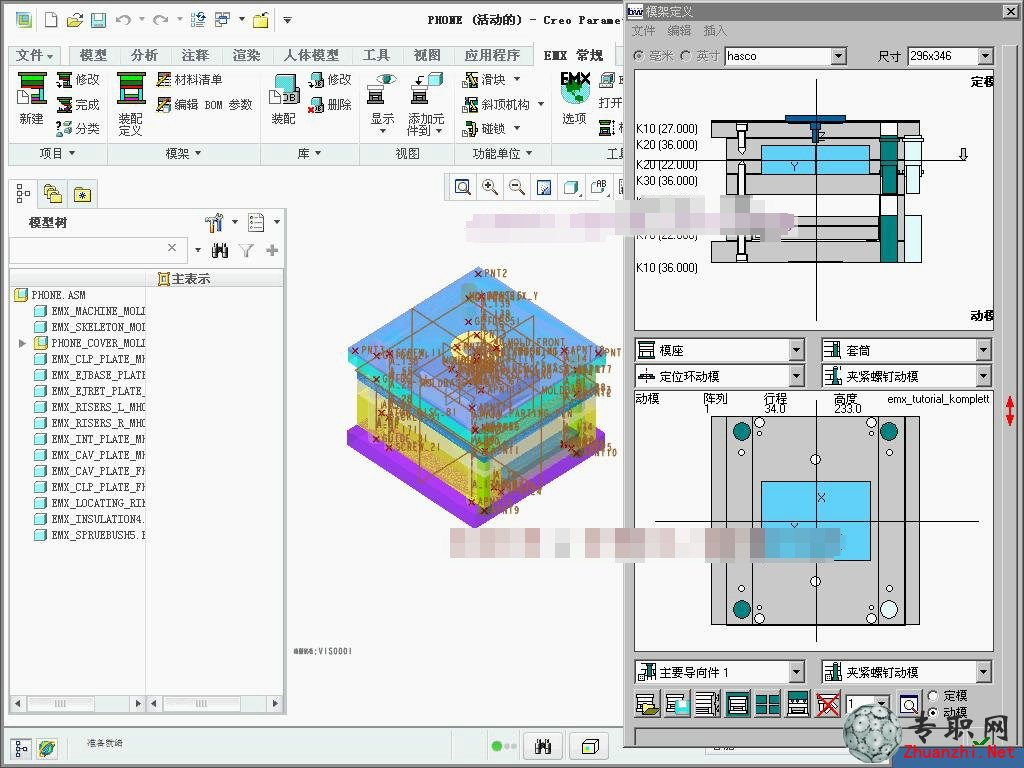Open 编辑 menu in 模架定义 dialog
Screen dimensions: 1024x768
[679, 31]
